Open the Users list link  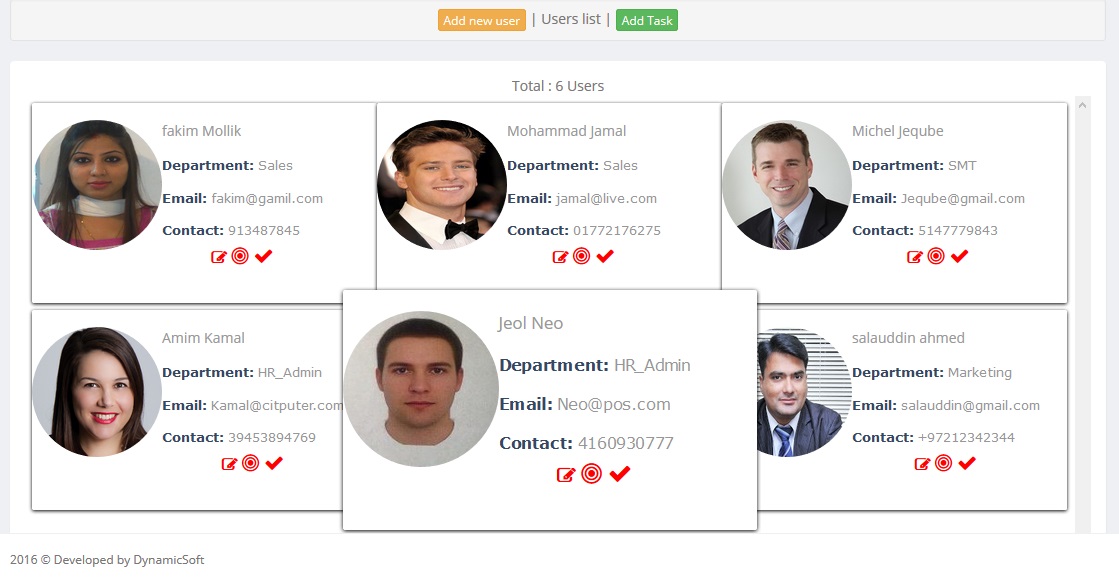571,19
